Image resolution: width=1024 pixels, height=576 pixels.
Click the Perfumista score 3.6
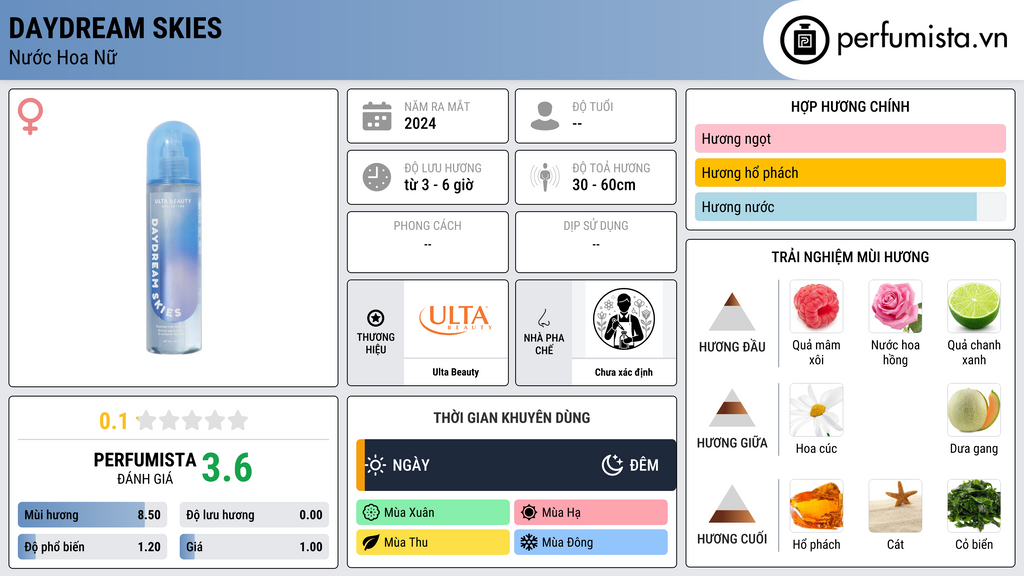tap(227, 468)
